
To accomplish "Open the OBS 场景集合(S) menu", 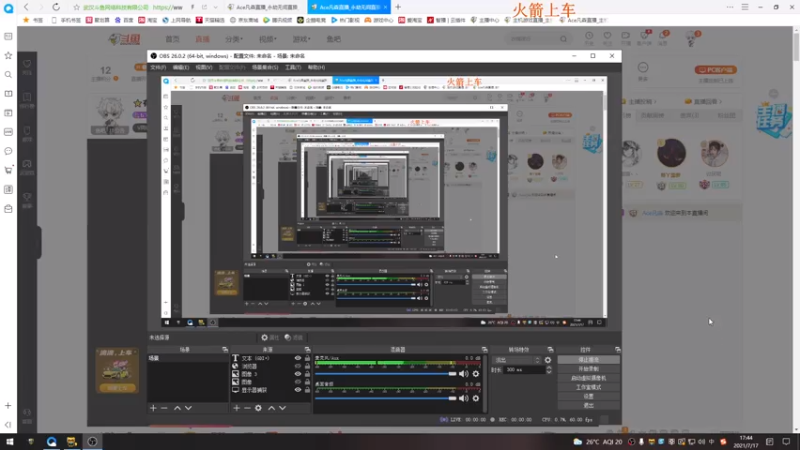I will [x=265, y=67].
